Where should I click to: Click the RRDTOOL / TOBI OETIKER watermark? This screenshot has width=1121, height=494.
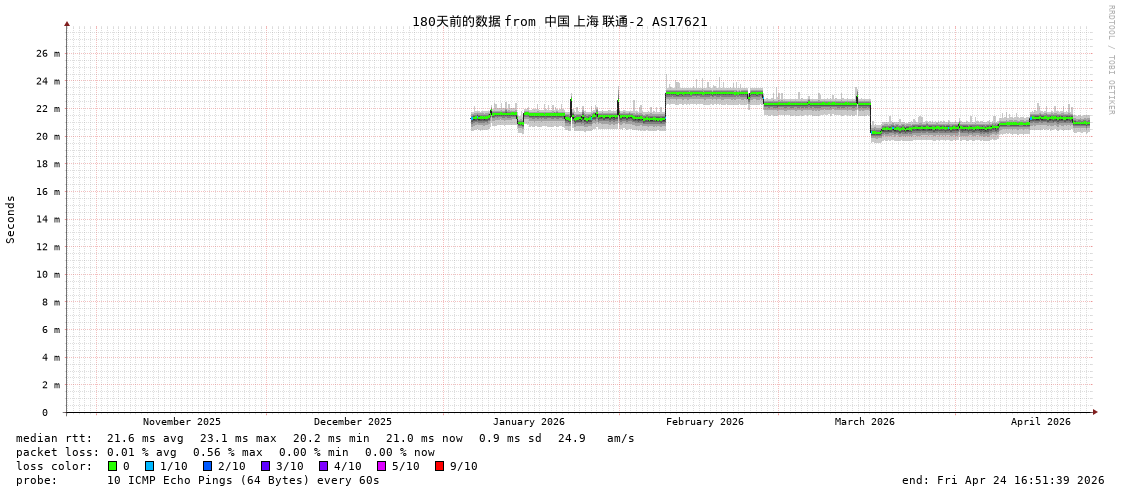click(1110, 60)
